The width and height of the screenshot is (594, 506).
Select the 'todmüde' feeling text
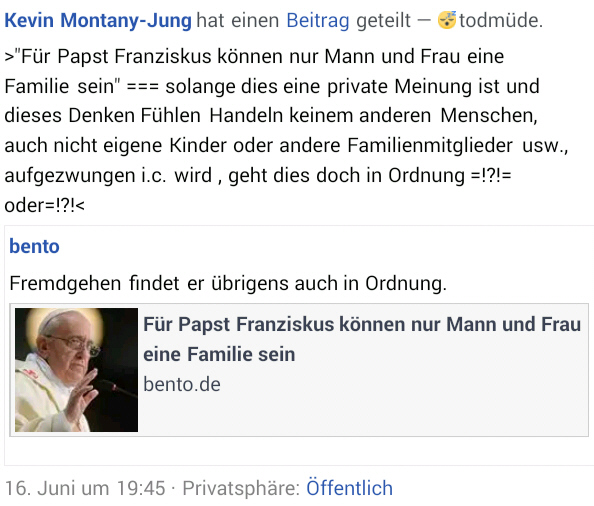pyautogui.click(x=501, y=20)
